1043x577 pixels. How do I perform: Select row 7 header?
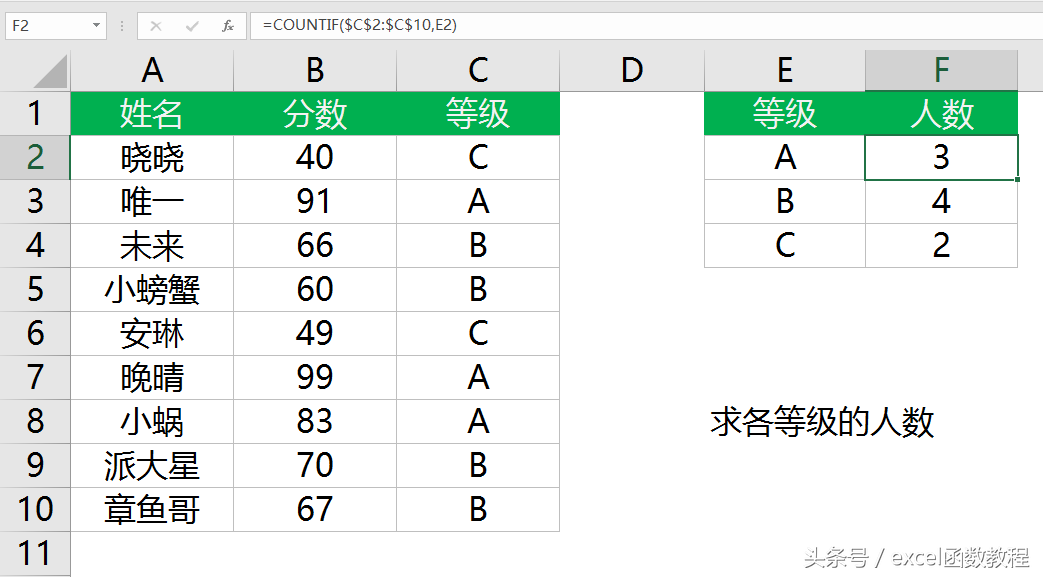pos(35,377)
